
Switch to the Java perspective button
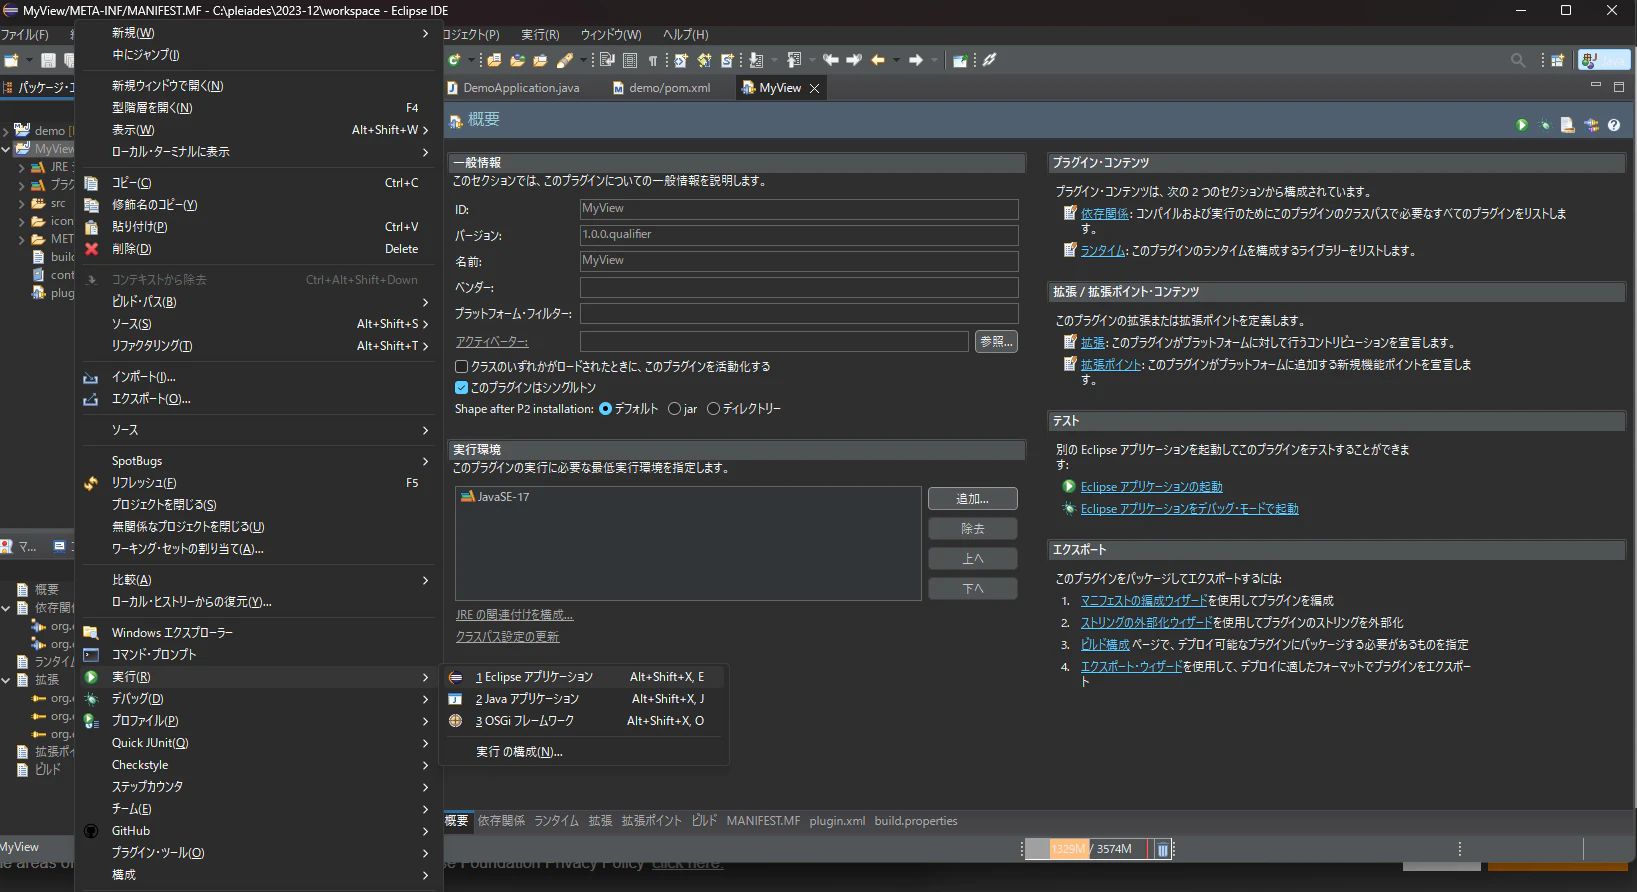(x=1604, y=60)
